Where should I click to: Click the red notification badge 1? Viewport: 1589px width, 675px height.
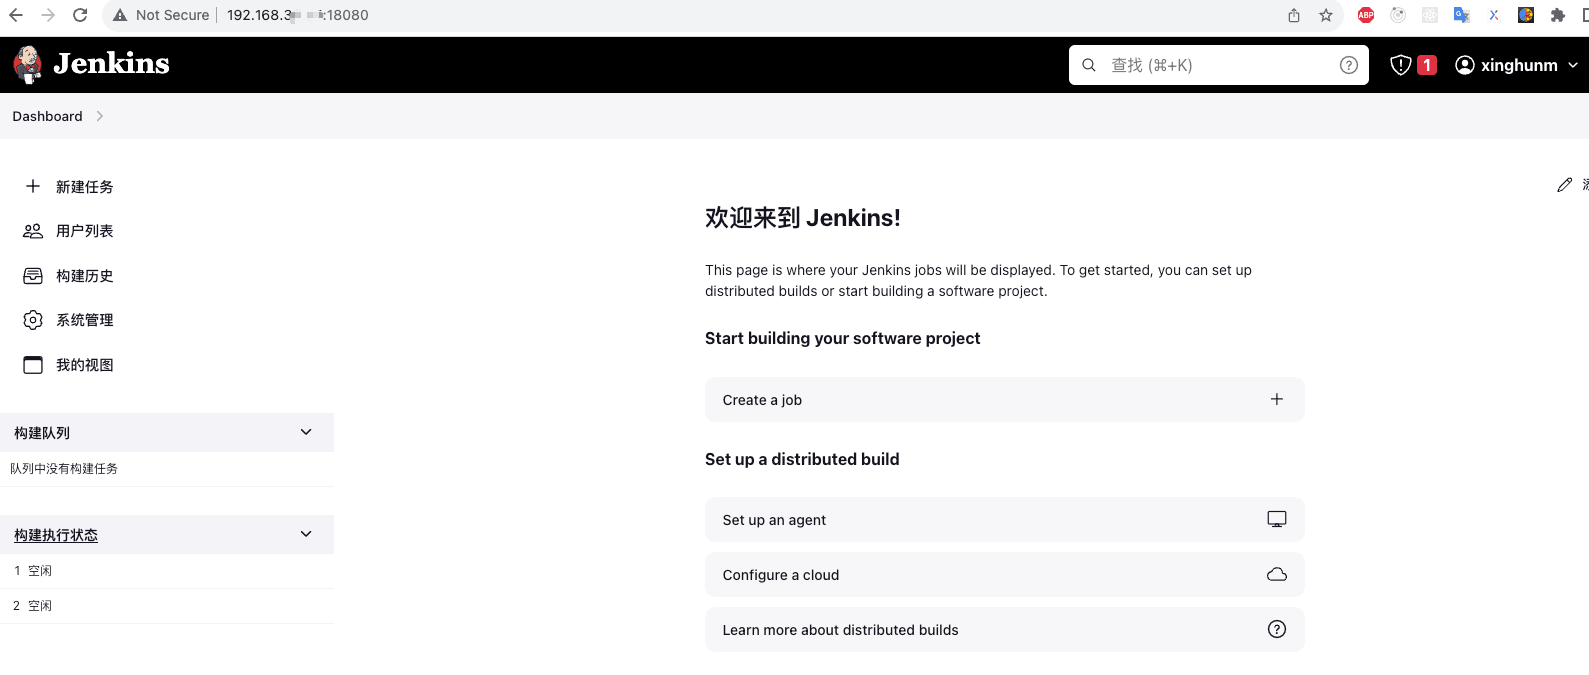tap(1427, 65)
